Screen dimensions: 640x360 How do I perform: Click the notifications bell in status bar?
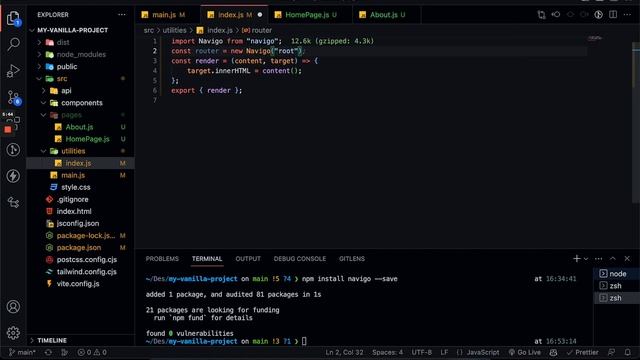click(627, 352)
